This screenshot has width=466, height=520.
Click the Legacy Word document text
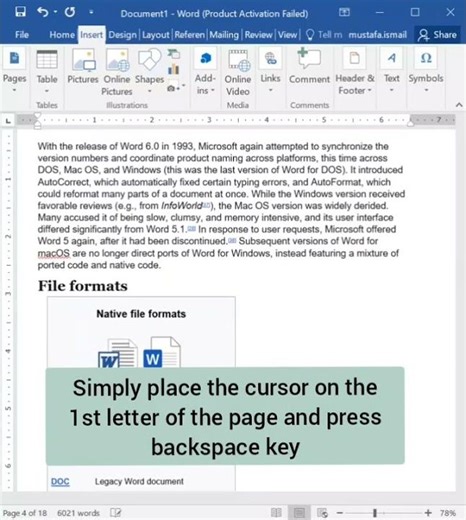click(139, 481)
